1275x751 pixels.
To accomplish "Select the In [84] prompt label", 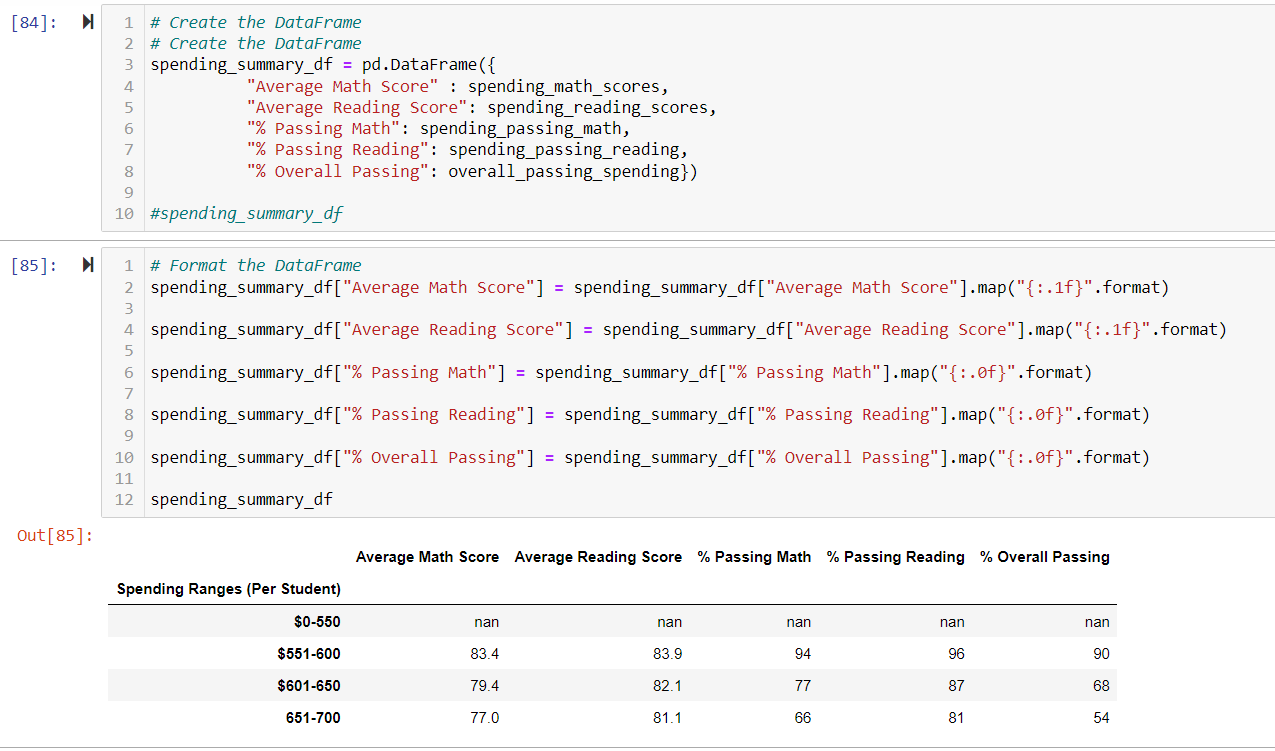I will tap(34, 22).
